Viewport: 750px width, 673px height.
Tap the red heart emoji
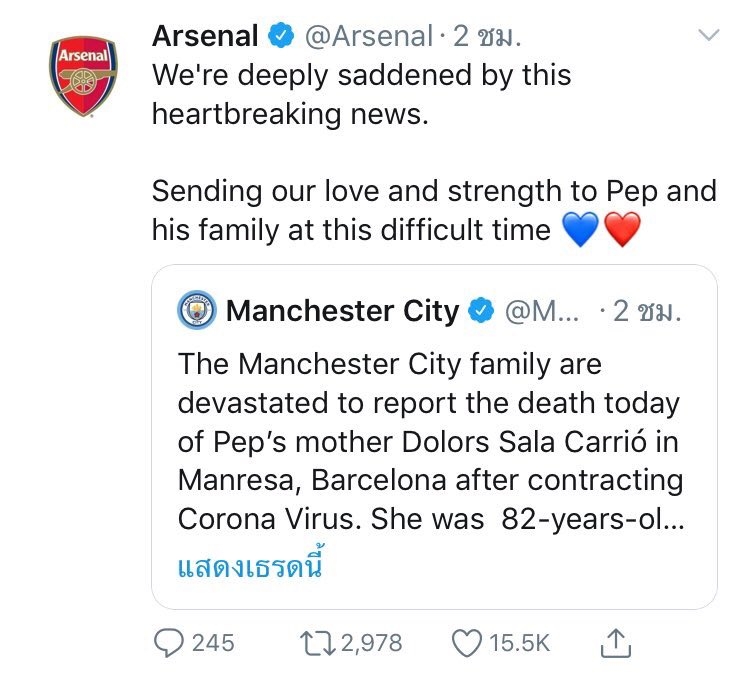coord(622,230)
